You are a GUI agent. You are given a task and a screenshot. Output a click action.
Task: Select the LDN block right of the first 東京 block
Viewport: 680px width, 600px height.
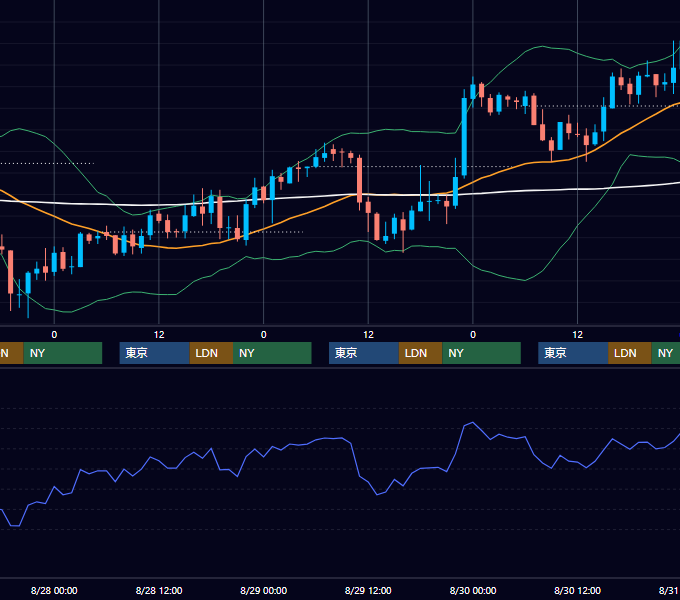[211, 353]
